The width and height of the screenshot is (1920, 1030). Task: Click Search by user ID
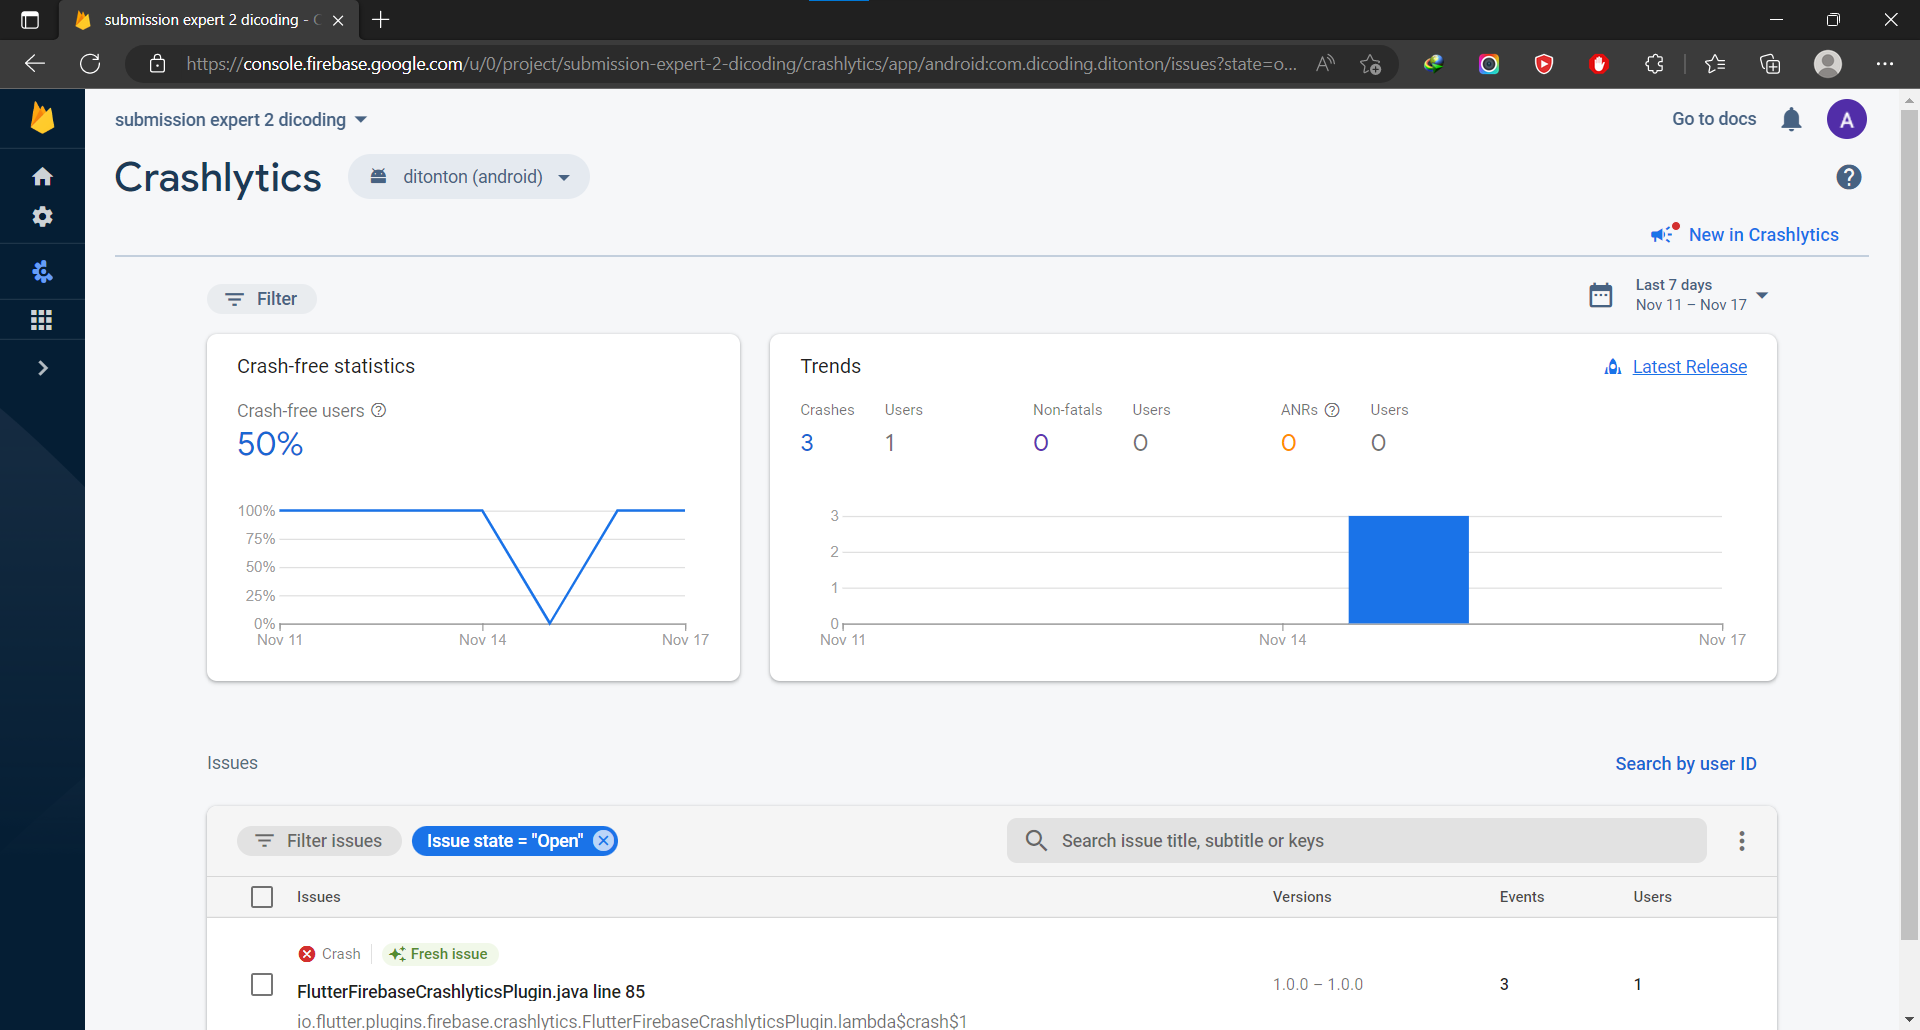[x=1685, y=763]
